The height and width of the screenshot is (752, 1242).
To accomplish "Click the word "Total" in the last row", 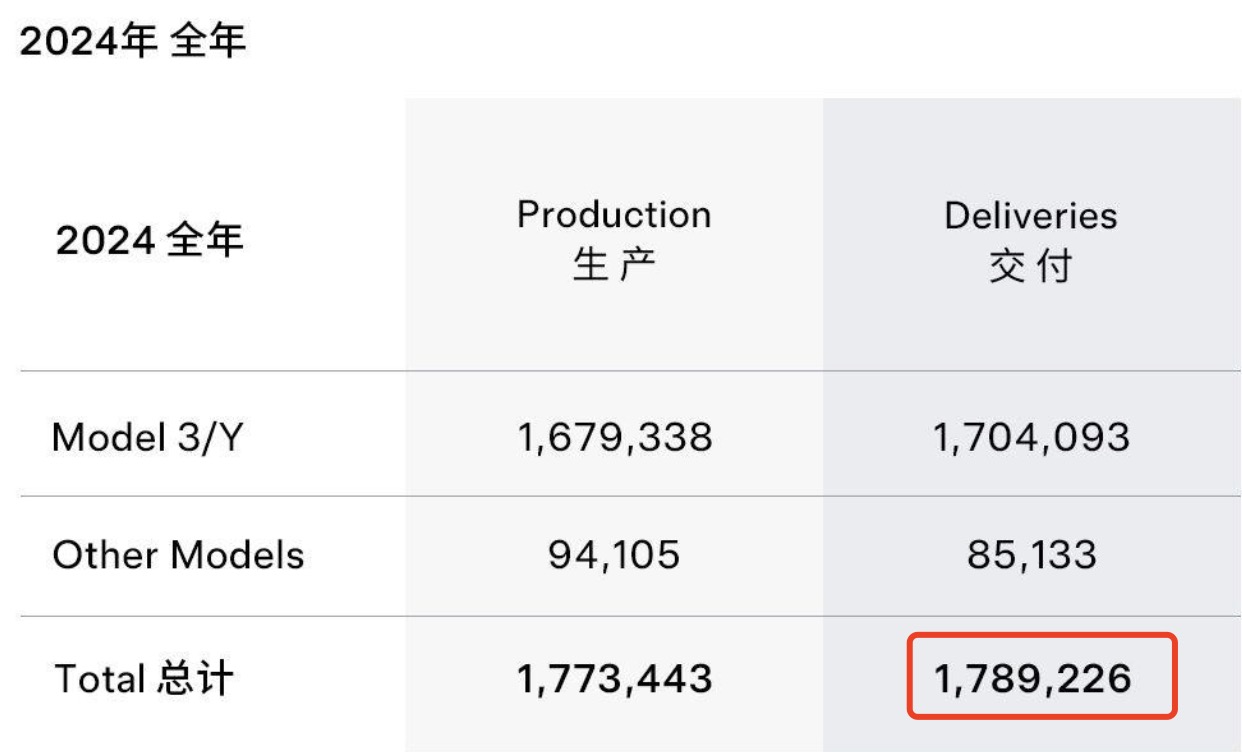I will click(x=99, y=679).
